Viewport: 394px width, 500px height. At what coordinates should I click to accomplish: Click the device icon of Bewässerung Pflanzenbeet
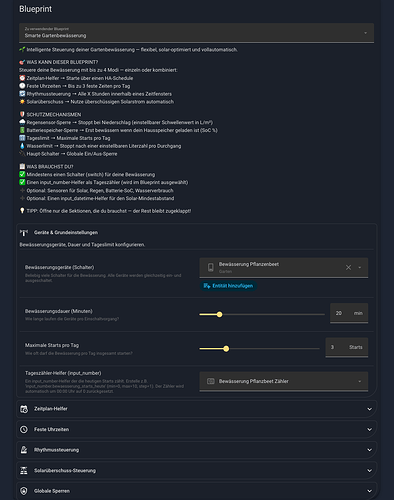pos(211,267)
